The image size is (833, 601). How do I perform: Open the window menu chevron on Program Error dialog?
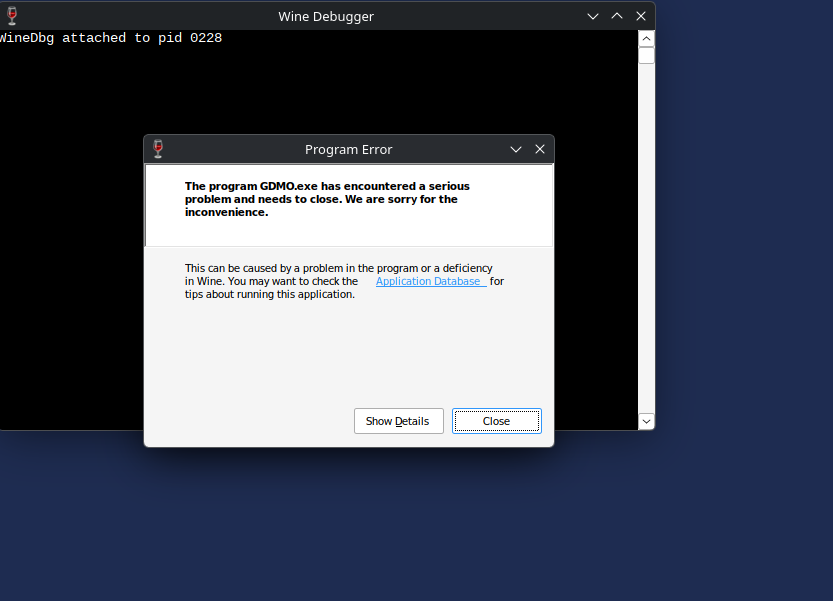point(515,148)
